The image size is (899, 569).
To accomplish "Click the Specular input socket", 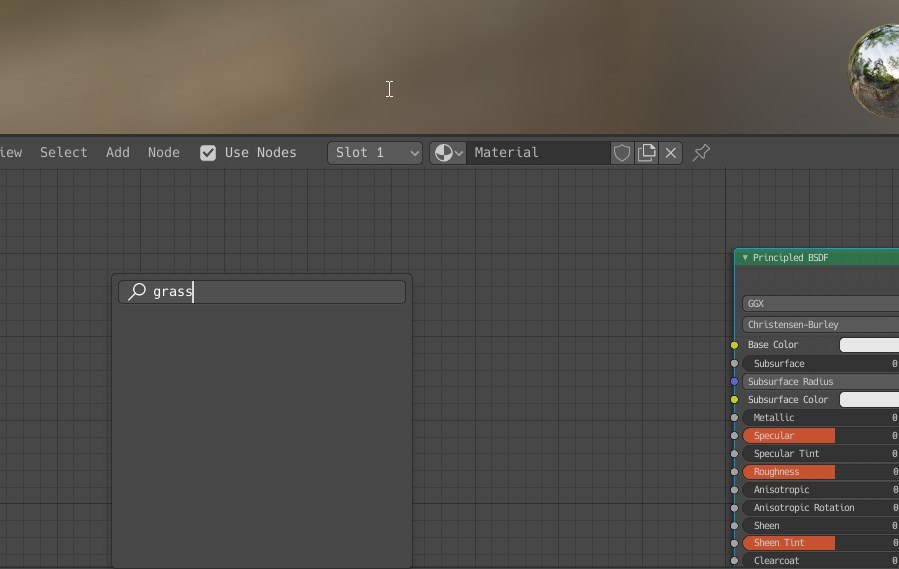I will pyautogui.click(x=734, y=436).
